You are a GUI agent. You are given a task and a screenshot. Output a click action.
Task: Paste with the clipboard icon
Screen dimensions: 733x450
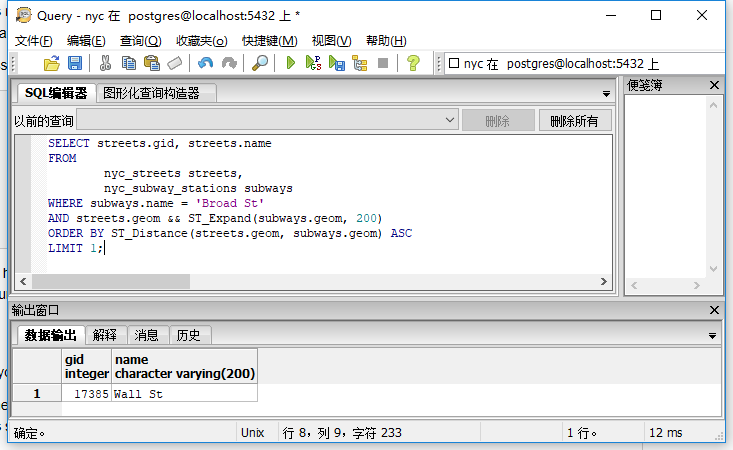click(x=151, y=63)
